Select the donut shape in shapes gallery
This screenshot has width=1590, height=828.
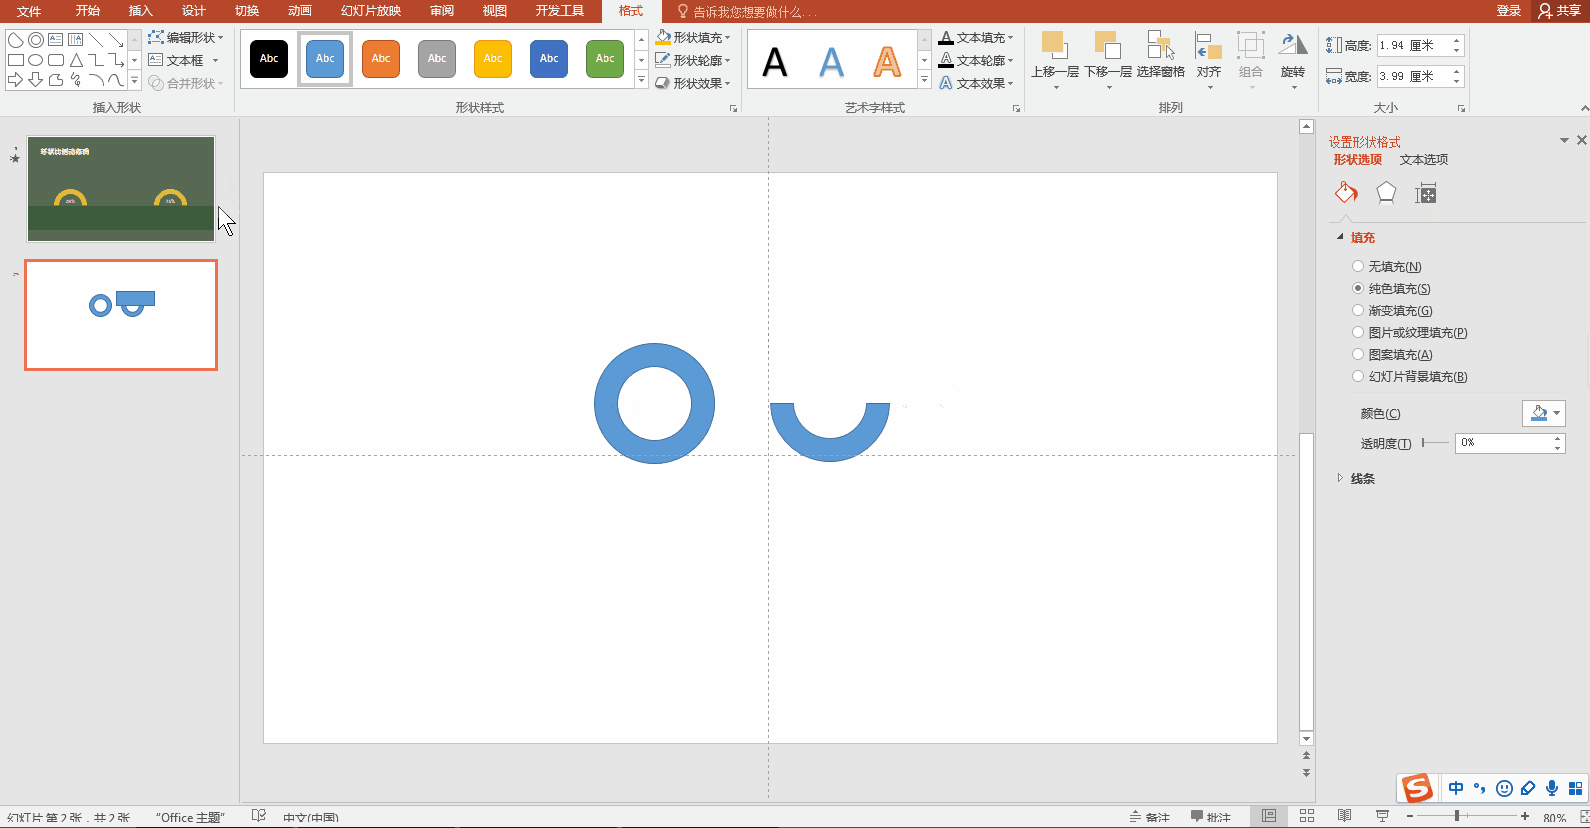pos(36,40)
